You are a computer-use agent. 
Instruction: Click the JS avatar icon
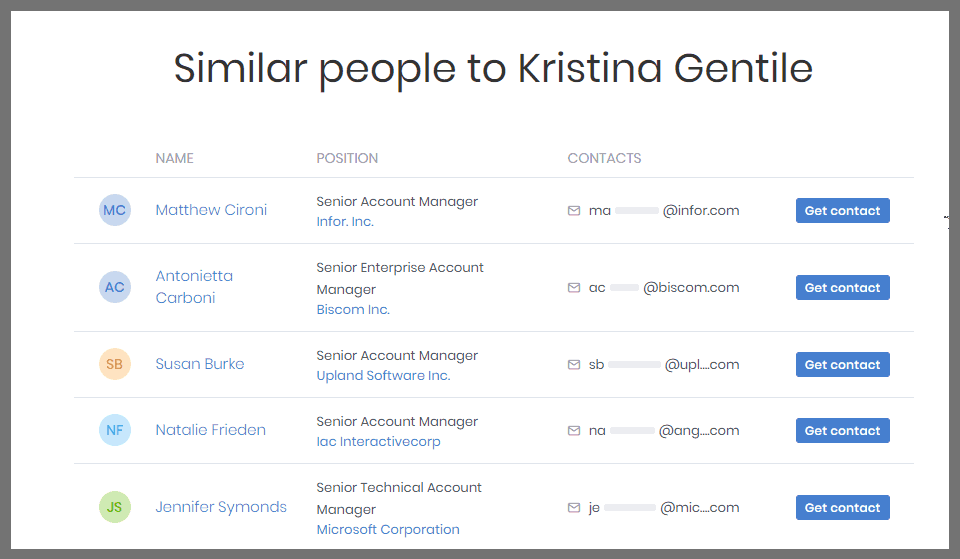(x=115, y=507)
